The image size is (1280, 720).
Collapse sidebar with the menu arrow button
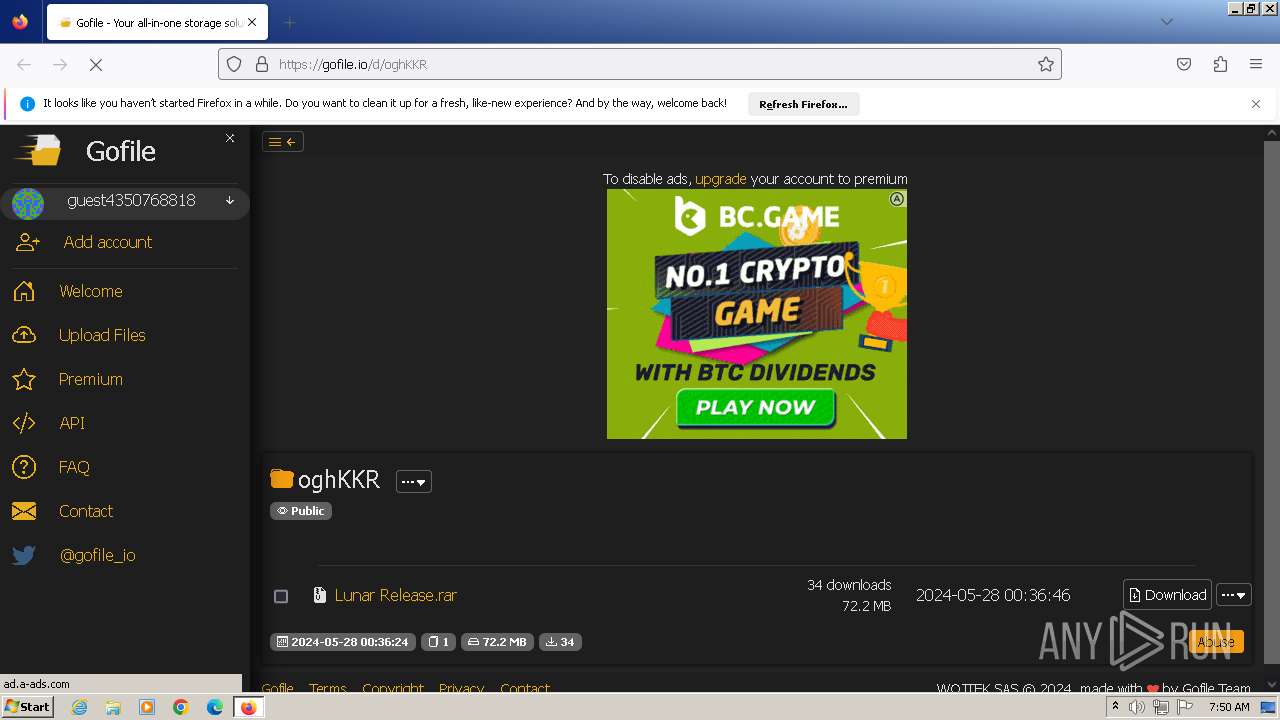(x=283, y=142)
